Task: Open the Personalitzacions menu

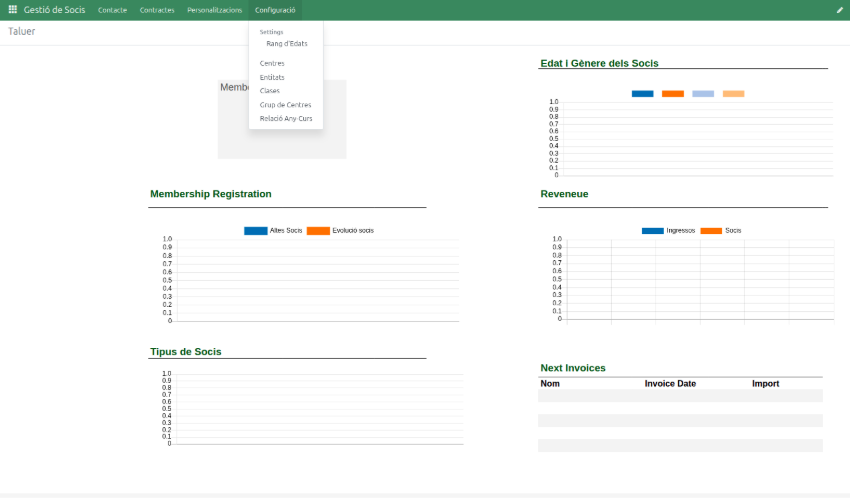Action: coord(215,10)
